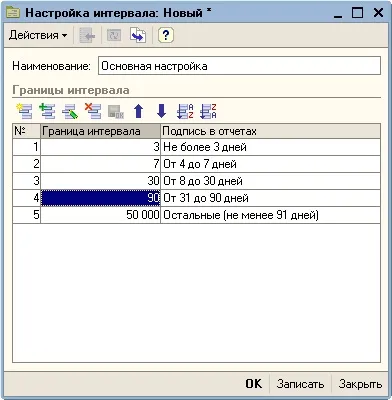Close the window with the title bar X
The height and width of the screenshot is (400, 392).
(x=378, y=13)
